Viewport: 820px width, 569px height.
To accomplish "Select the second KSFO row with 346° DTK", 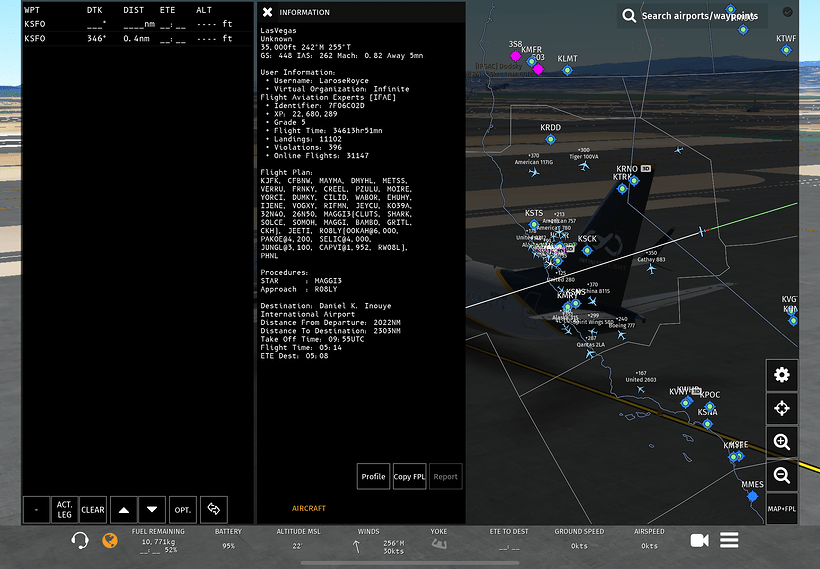I will click(x=138, y=39).
